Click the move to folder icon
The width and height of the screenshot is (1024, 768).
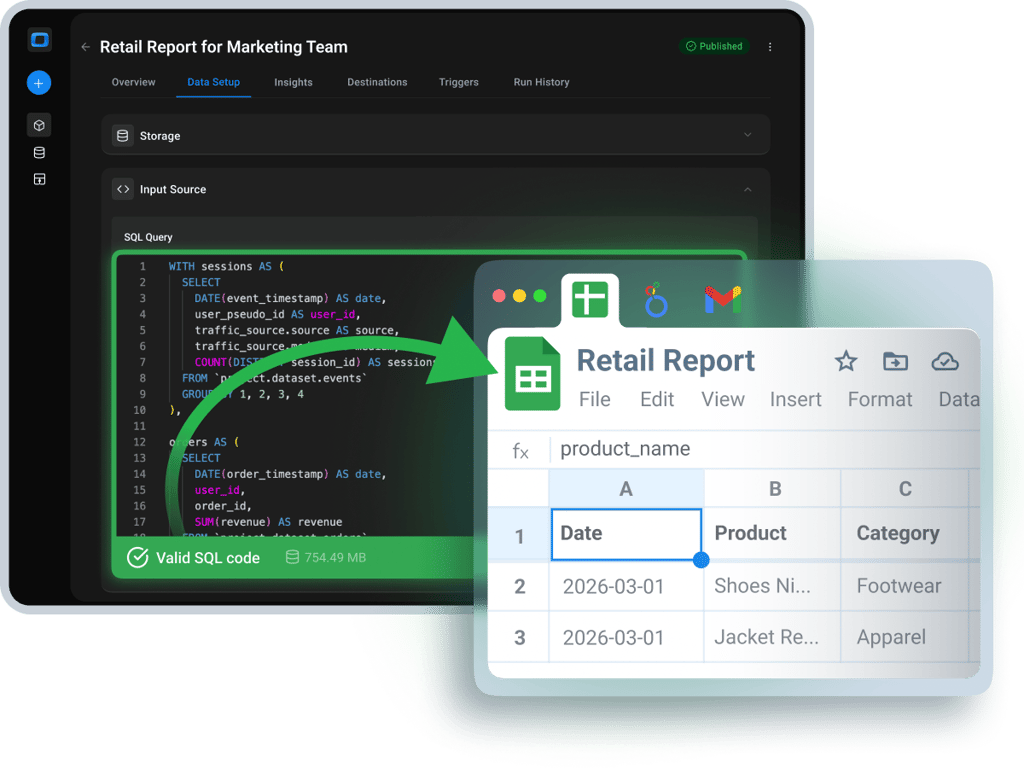895,360
